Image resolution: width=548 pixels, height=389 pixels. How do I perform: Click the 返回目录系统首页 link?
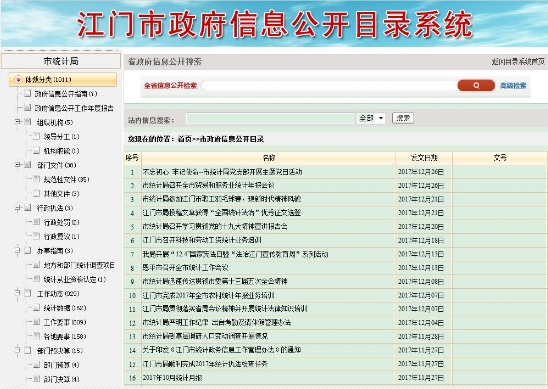pos(518,62)
